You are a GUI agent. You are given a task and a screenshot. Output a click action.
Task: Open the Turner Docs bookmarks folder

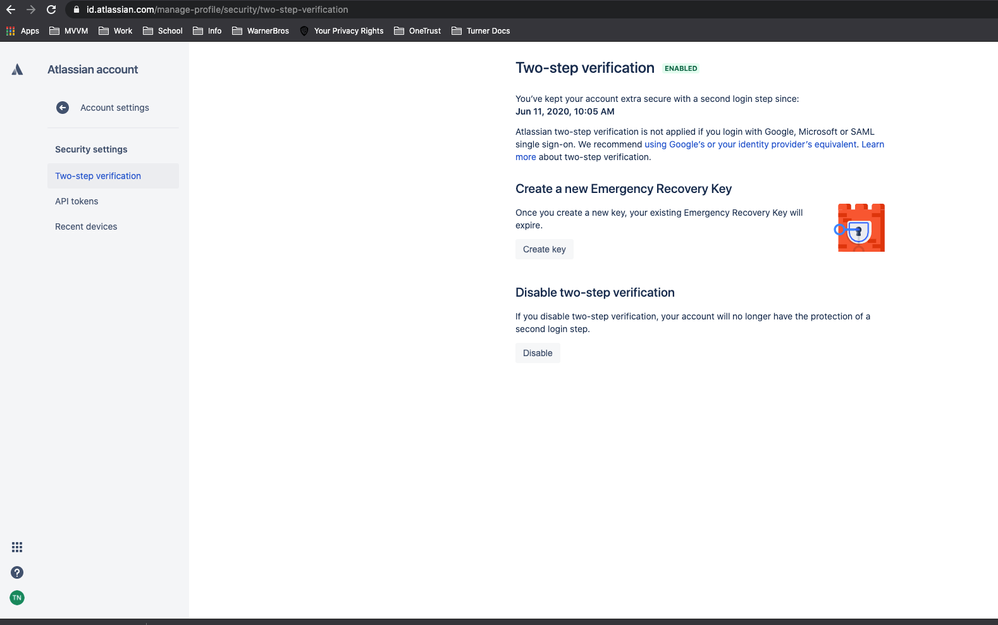point(481,31)
